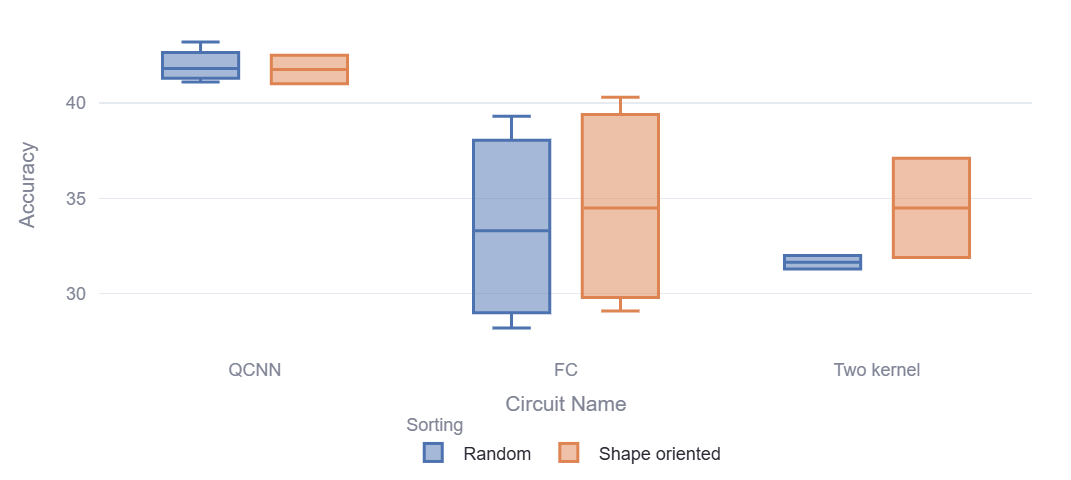The image size is (1071, 480).
Task: Select the orange Shape oriented box for QCNN
Action: coord(310,69)
